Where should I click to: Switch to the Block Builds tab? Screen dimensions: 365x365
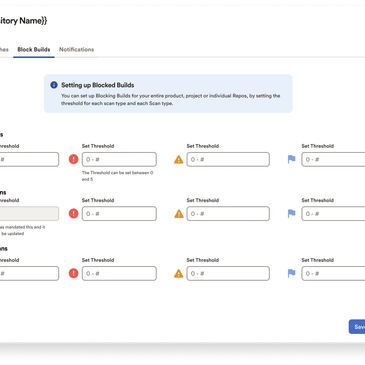coord(34,50)
